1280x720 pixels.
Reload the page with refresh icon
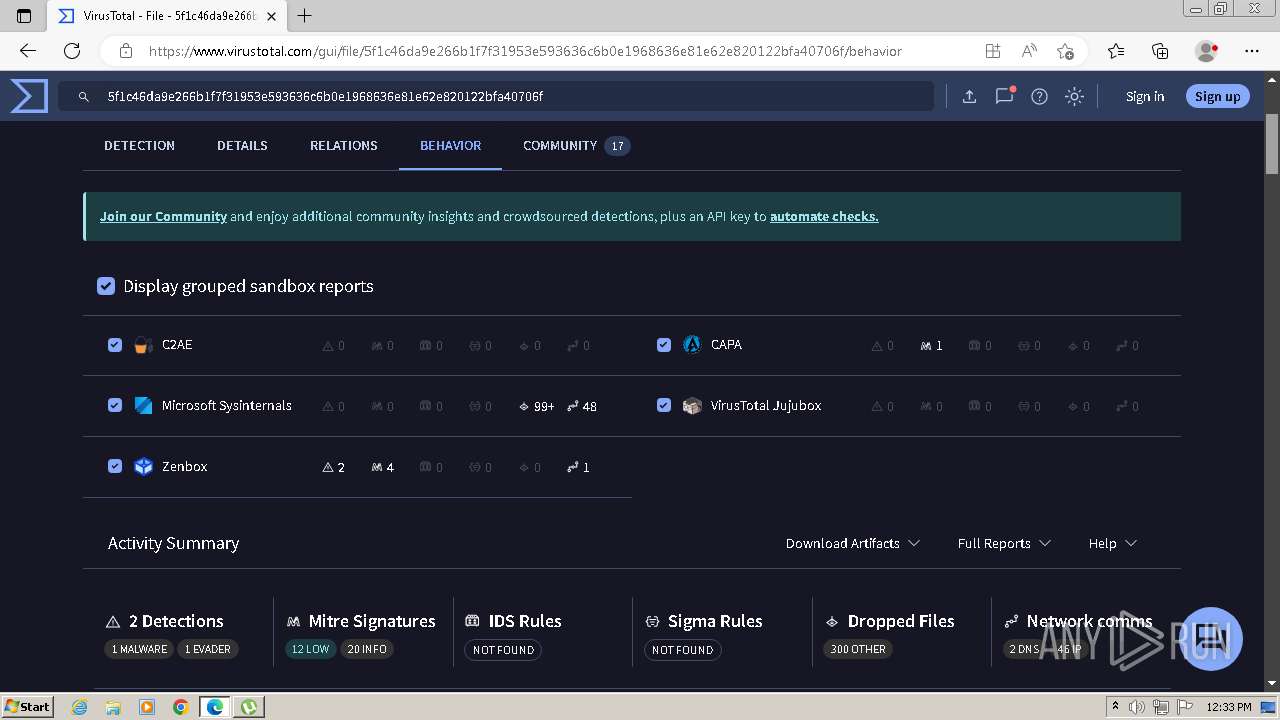[72, 51]
